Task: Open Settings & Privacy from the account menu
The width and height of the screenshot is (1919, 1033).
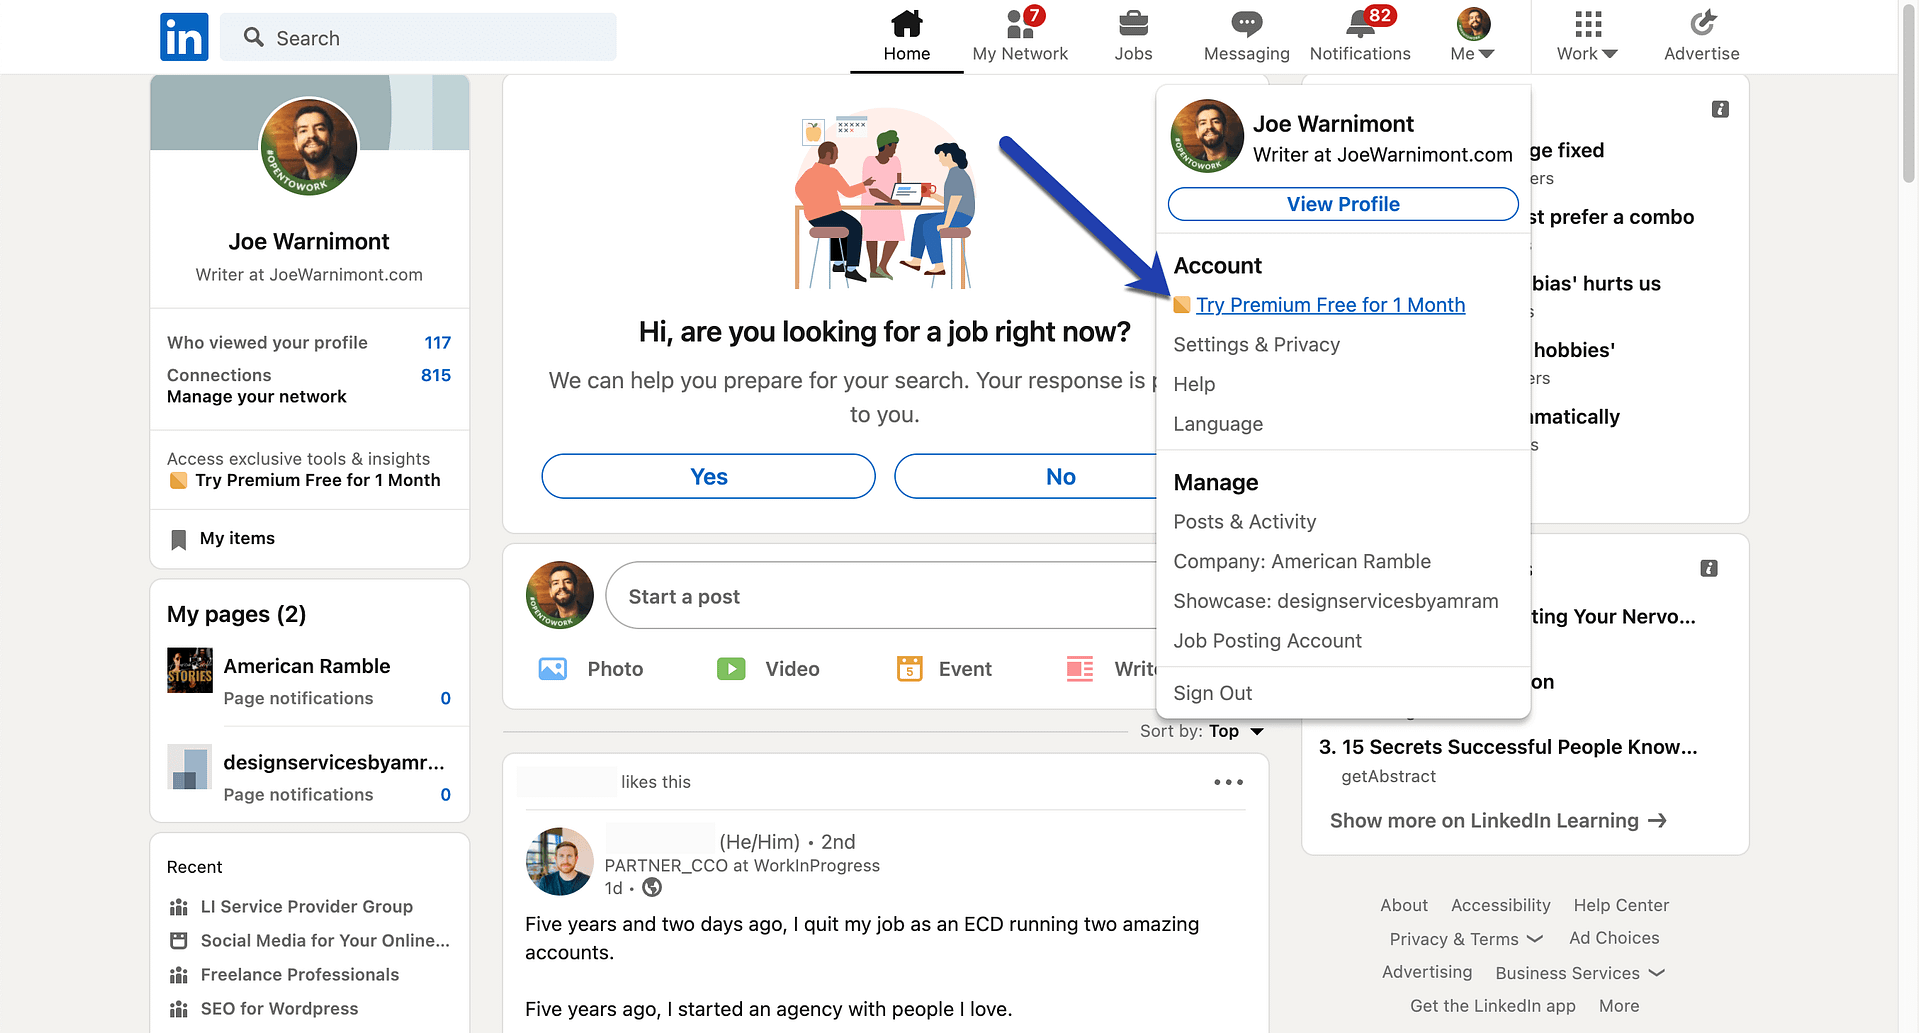Action: coord(1256,344)
